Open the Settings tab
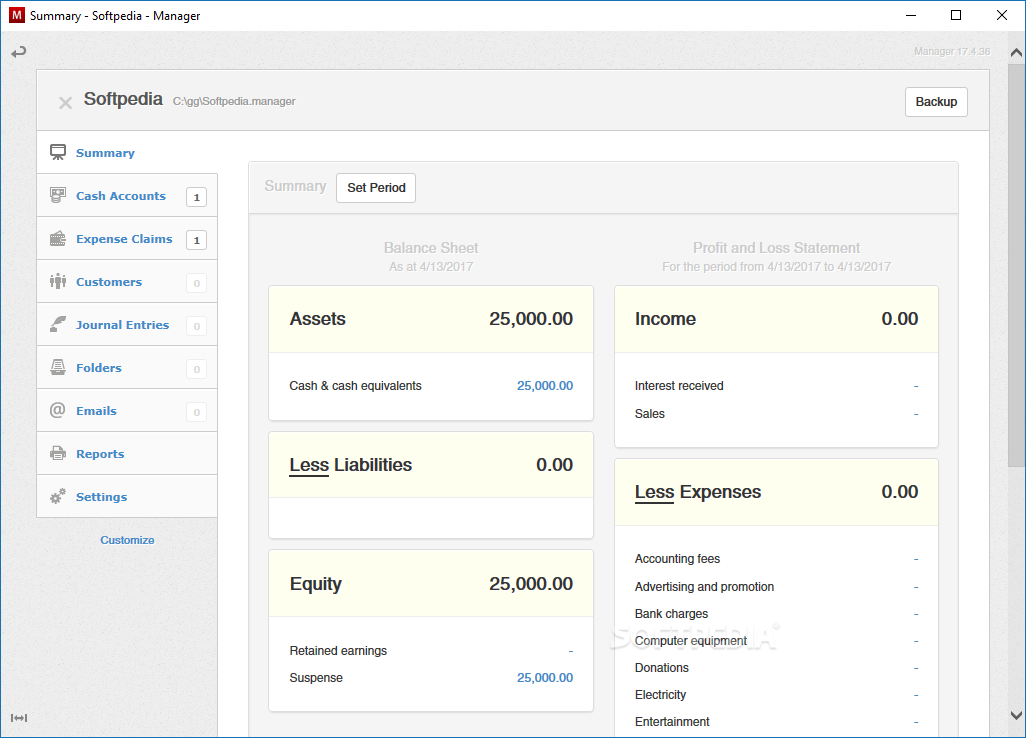Image resolution: width=1026 pixels, height=738 pixels. (x=127, y=497)
